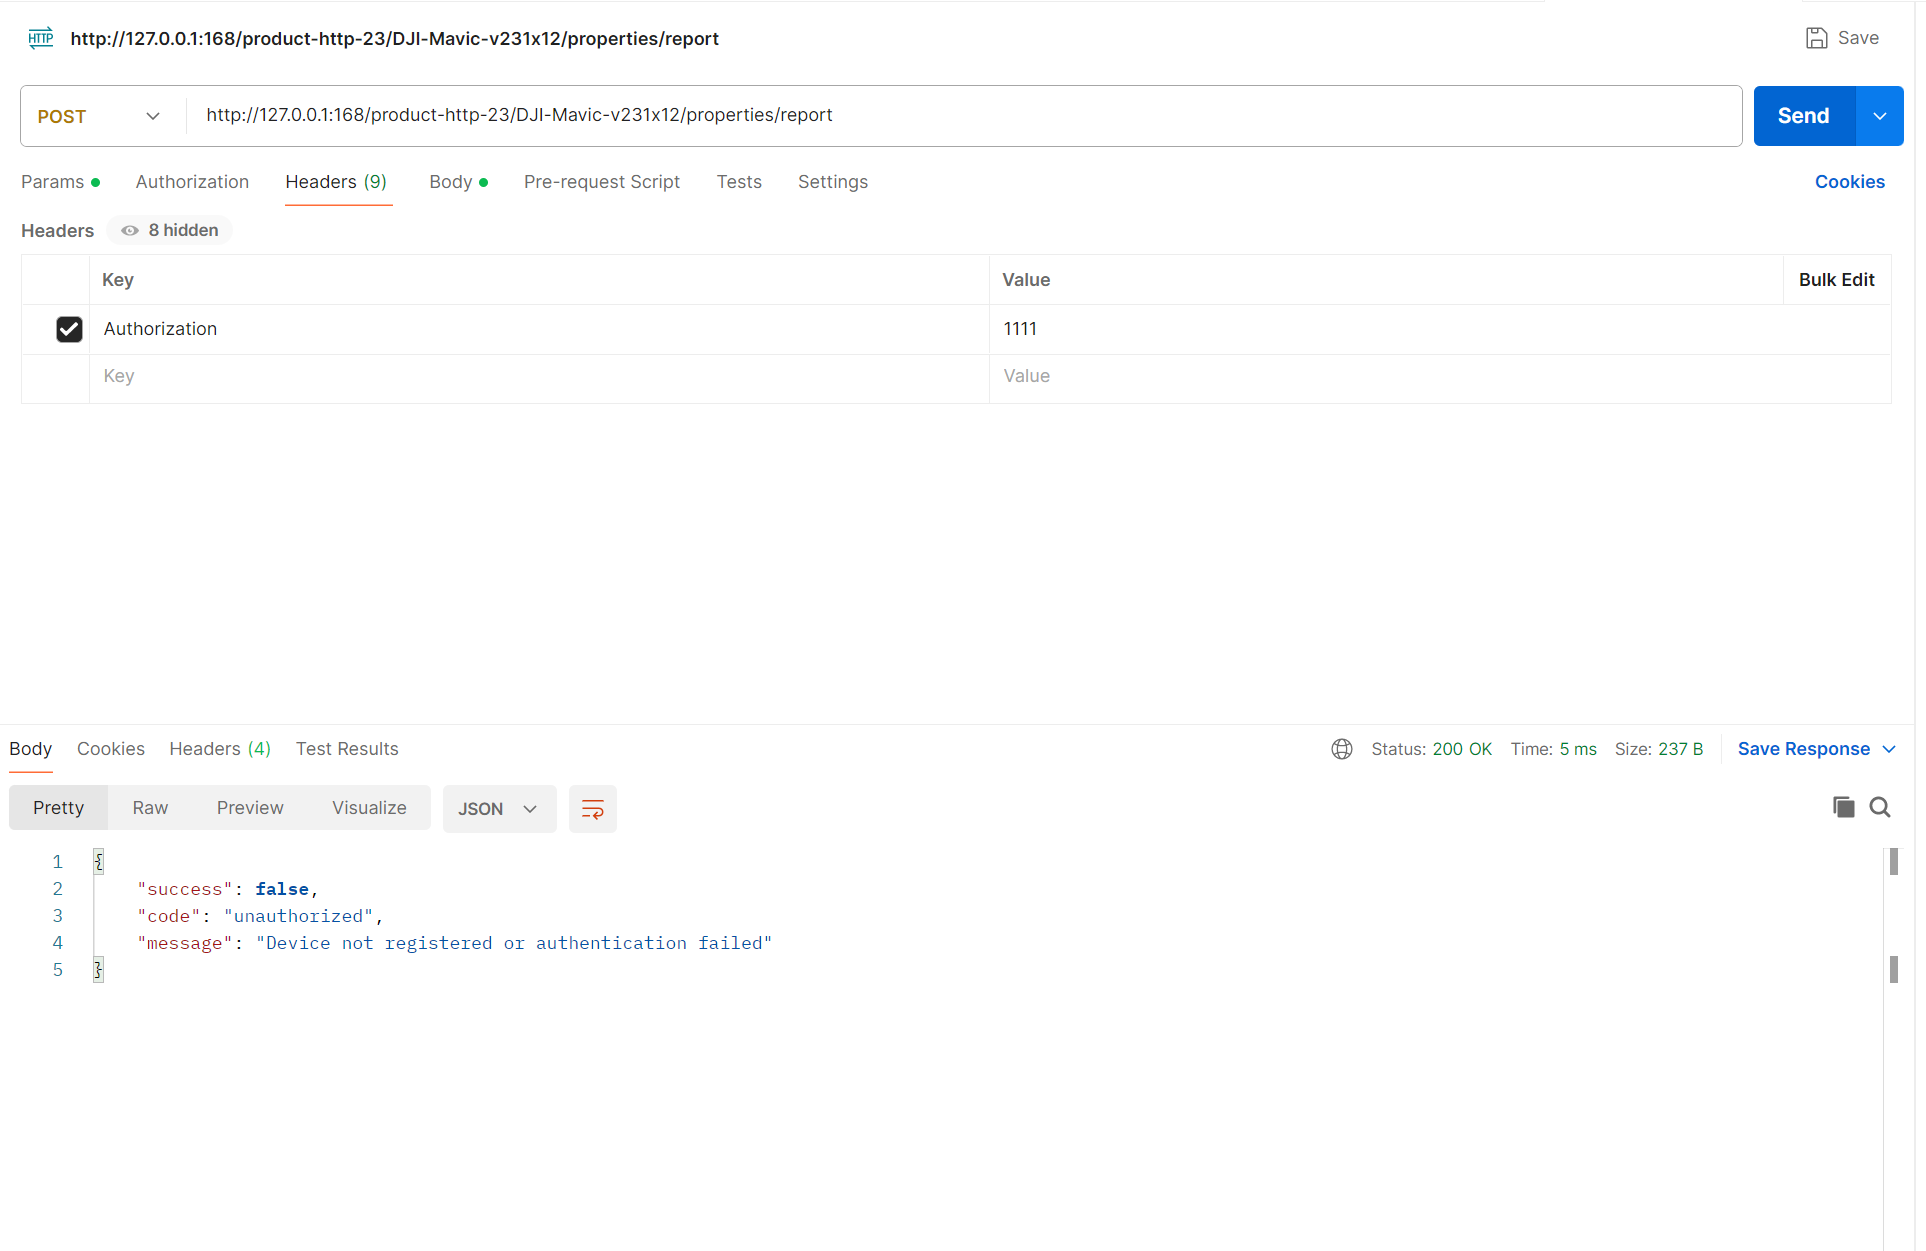Screen dimensions: 1926x1251
Task: Select the Raw view
Action: click(150, 808)
